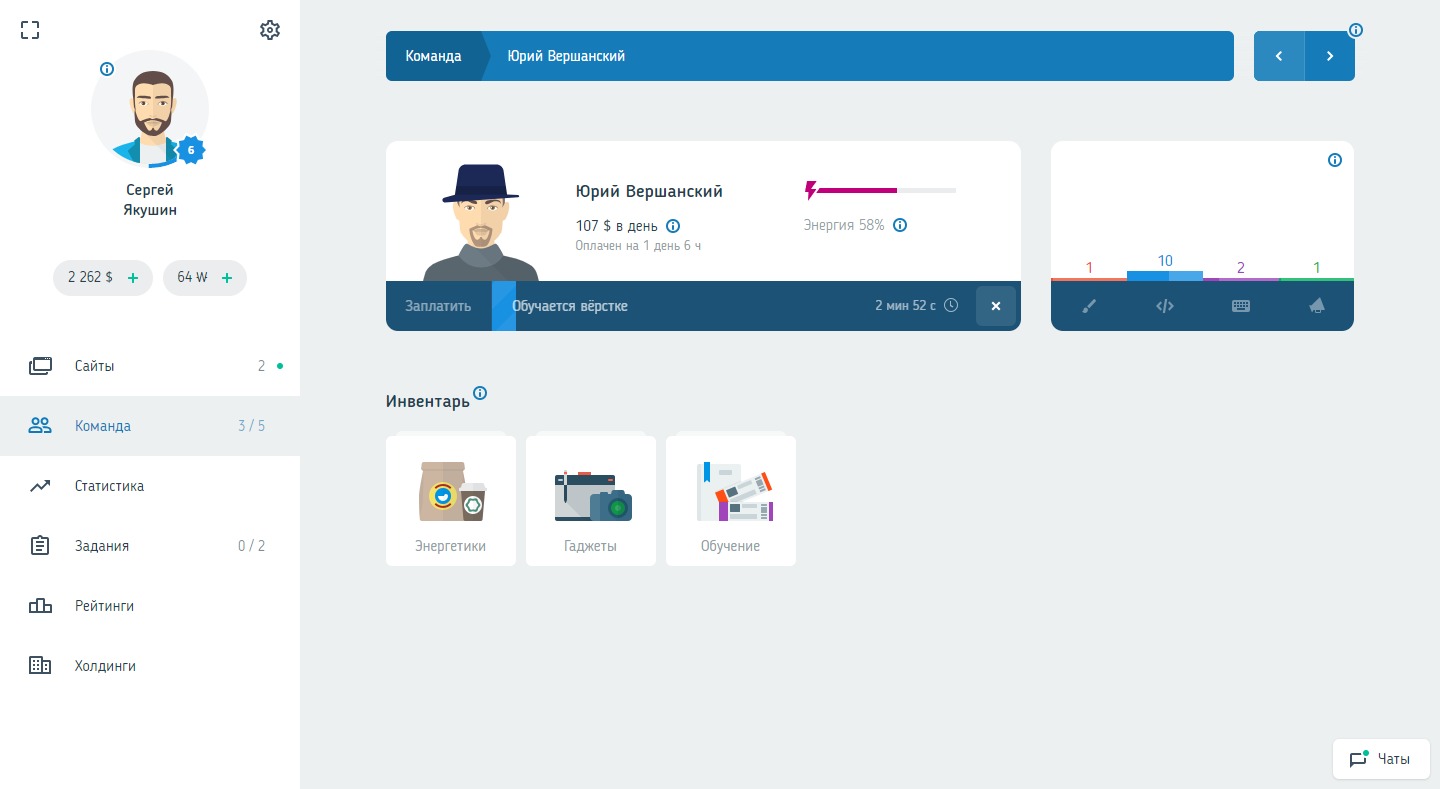
Task: Select the design brush skill icon
Action: (x=1089, y=307)
